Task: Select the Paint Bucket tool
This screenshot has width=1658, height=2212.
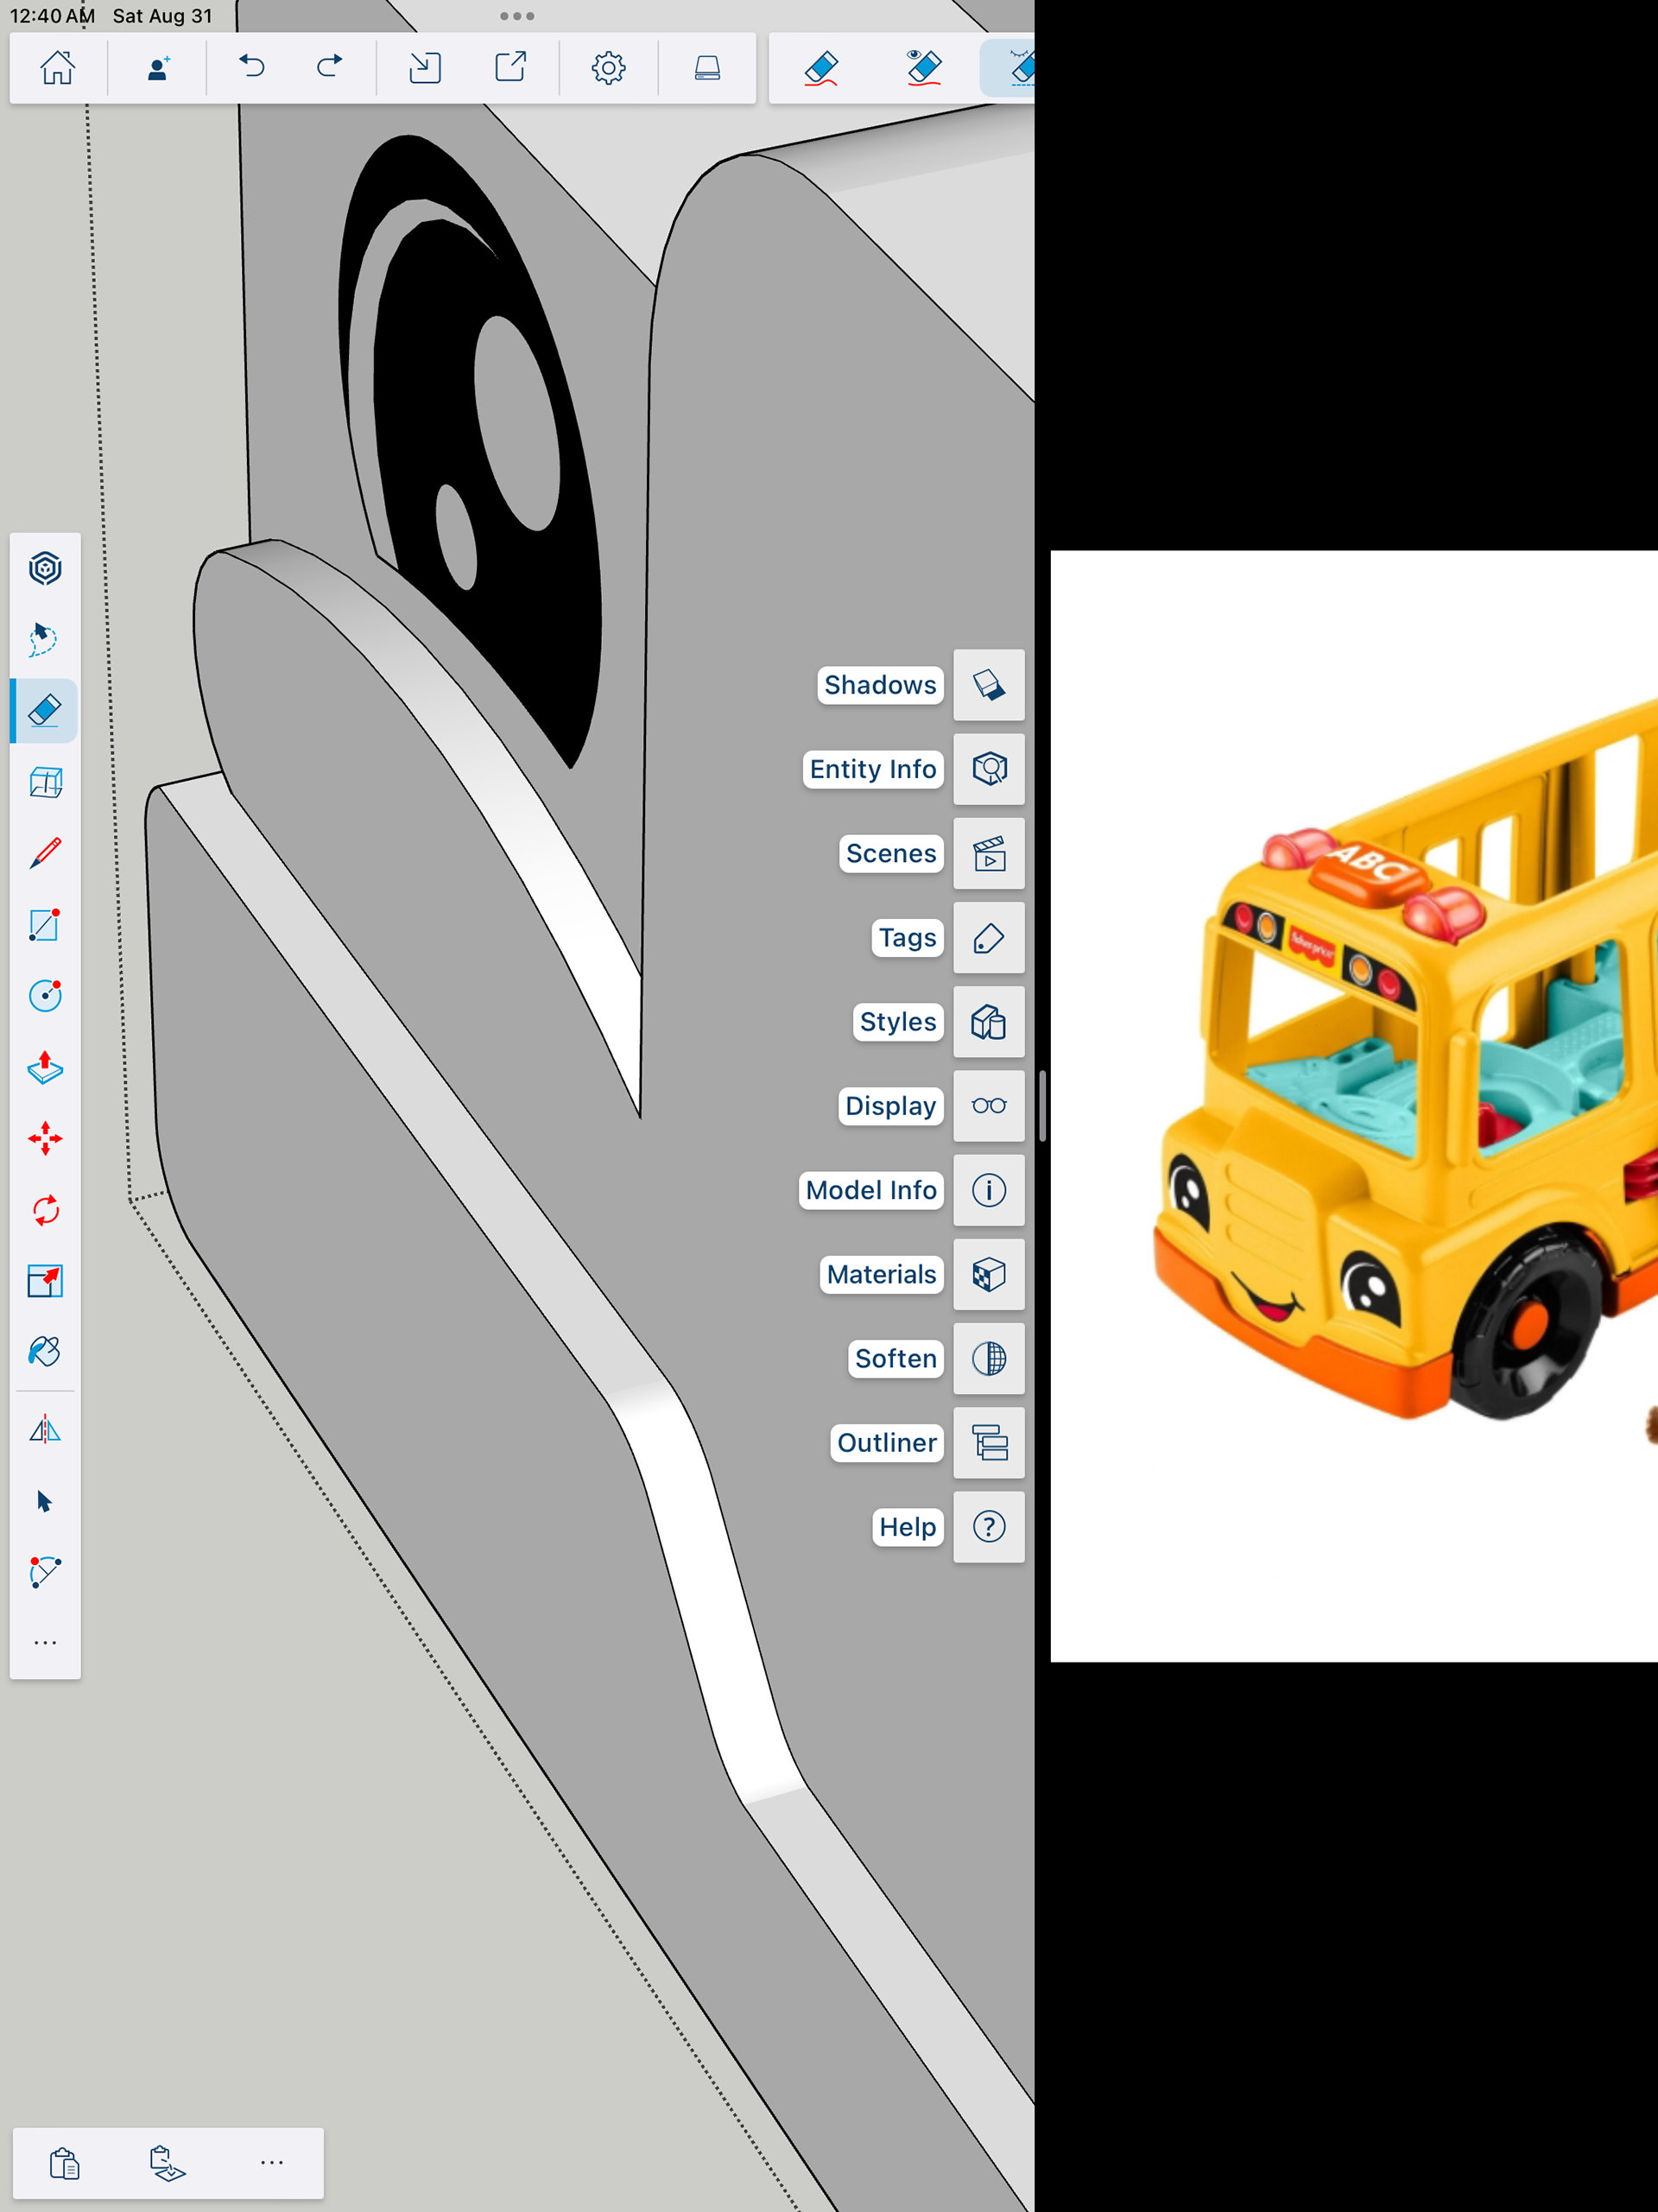Action: [45, 1352]
